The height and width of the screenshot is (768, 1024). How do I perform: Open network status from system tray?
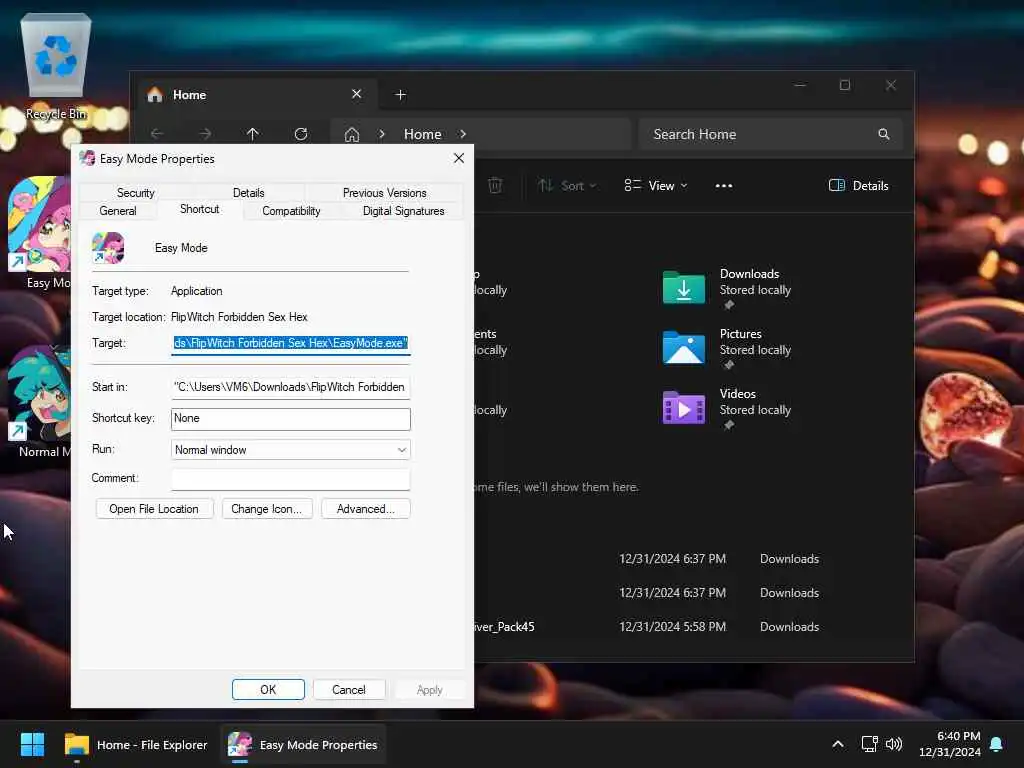coord(869,744)
